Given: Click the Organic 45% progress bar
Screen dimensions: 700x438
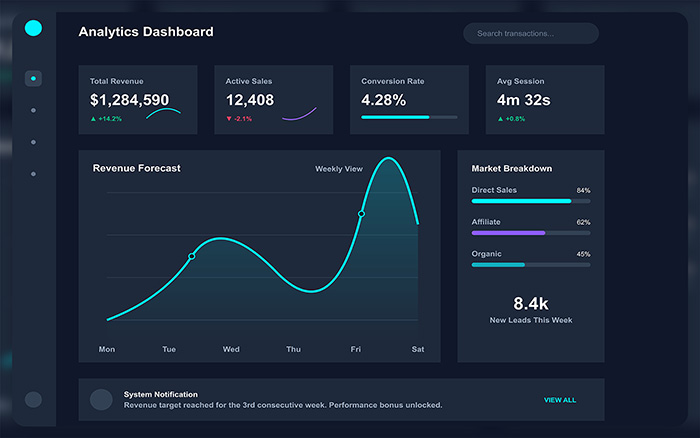Looking at the screenshot, I should click(531, 265).
